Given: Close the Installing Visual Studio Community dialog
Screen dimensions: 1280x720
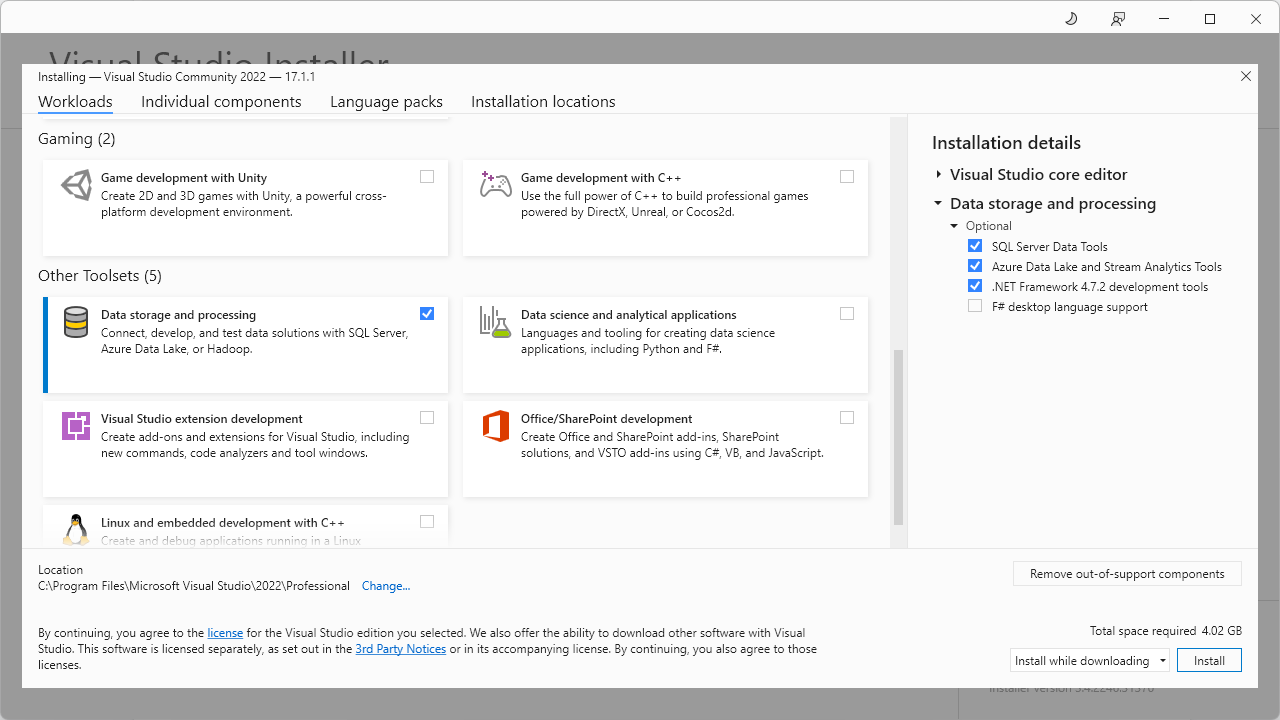Looking at the screenshot, I should (x=1246, y=76).
